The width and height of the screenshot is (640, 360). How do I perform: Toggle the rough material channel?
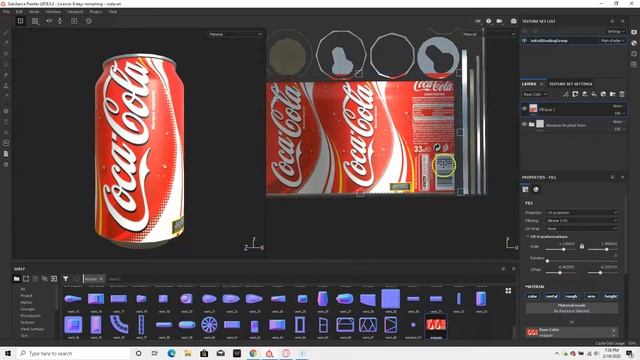[x=571, y=296]
